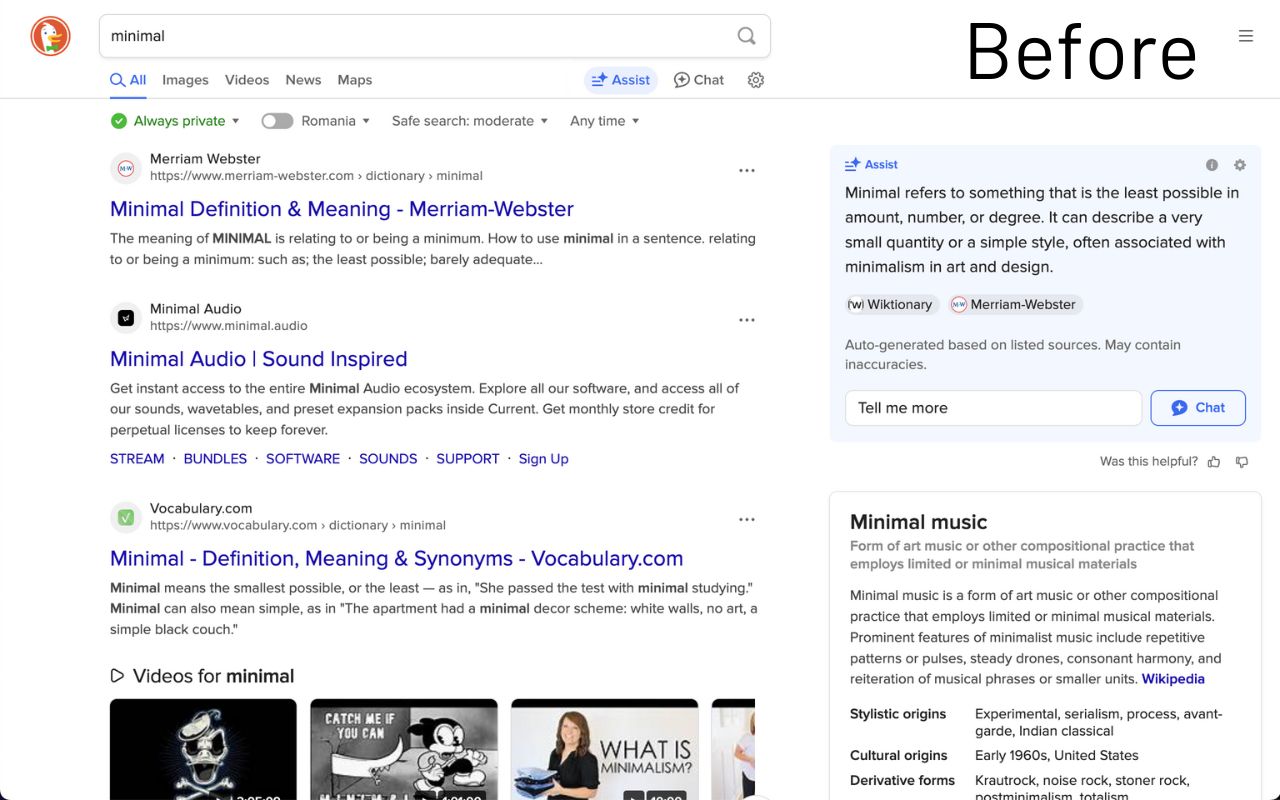This screenshot has height=800, width=1280.
Task: Switch to the News tab
Action: coord(303,80)
